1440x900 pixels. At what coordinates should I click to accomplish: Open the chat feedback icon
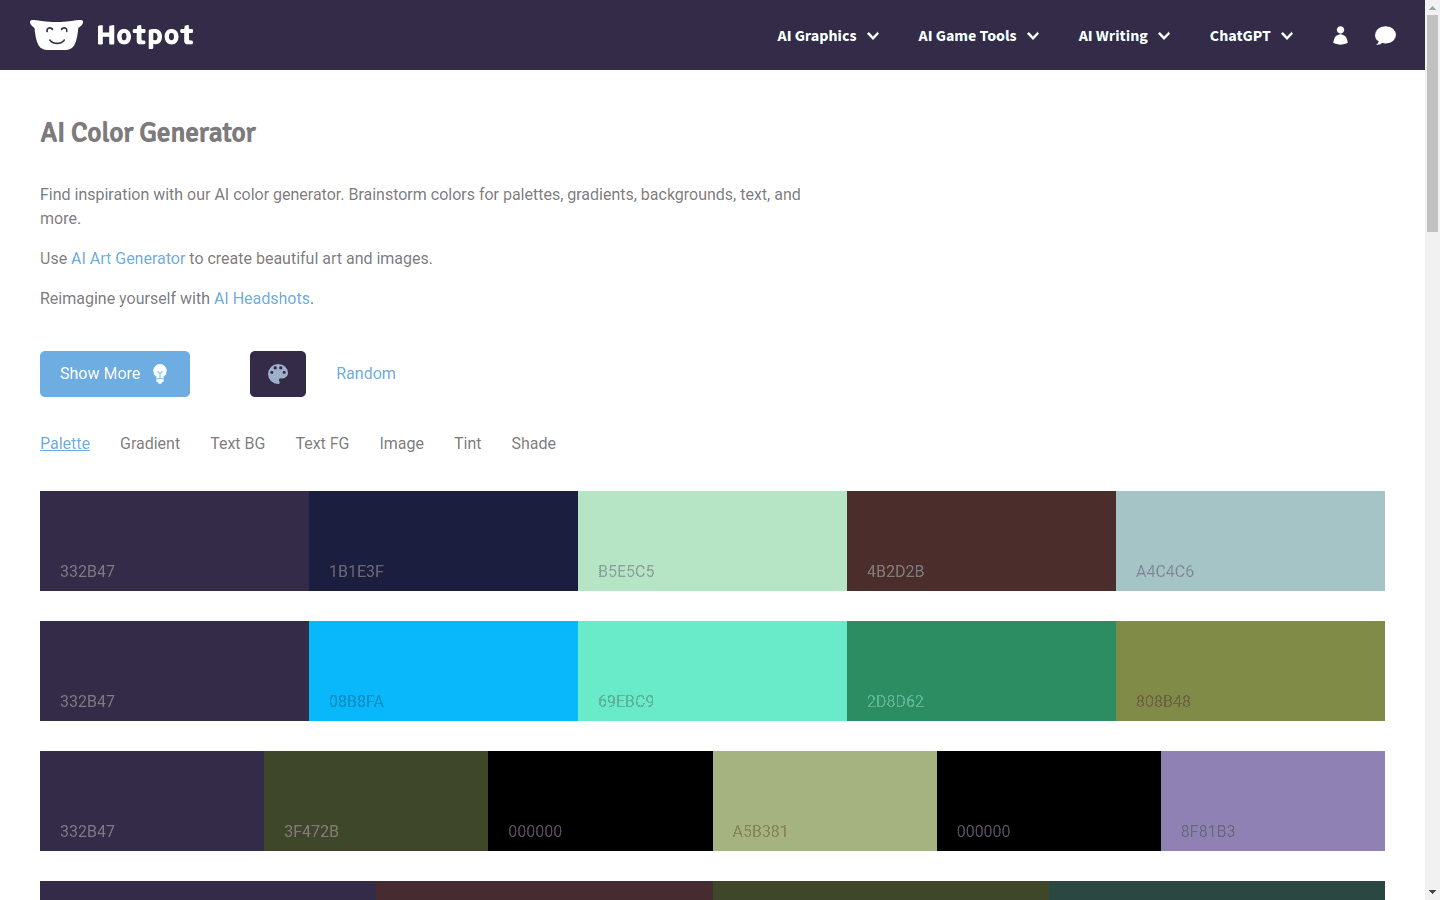1385,35
